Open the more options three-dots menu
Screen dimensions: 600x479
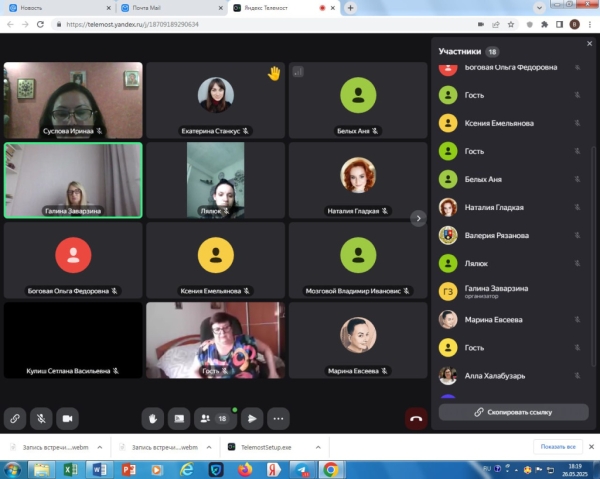(x=279, y=418)
